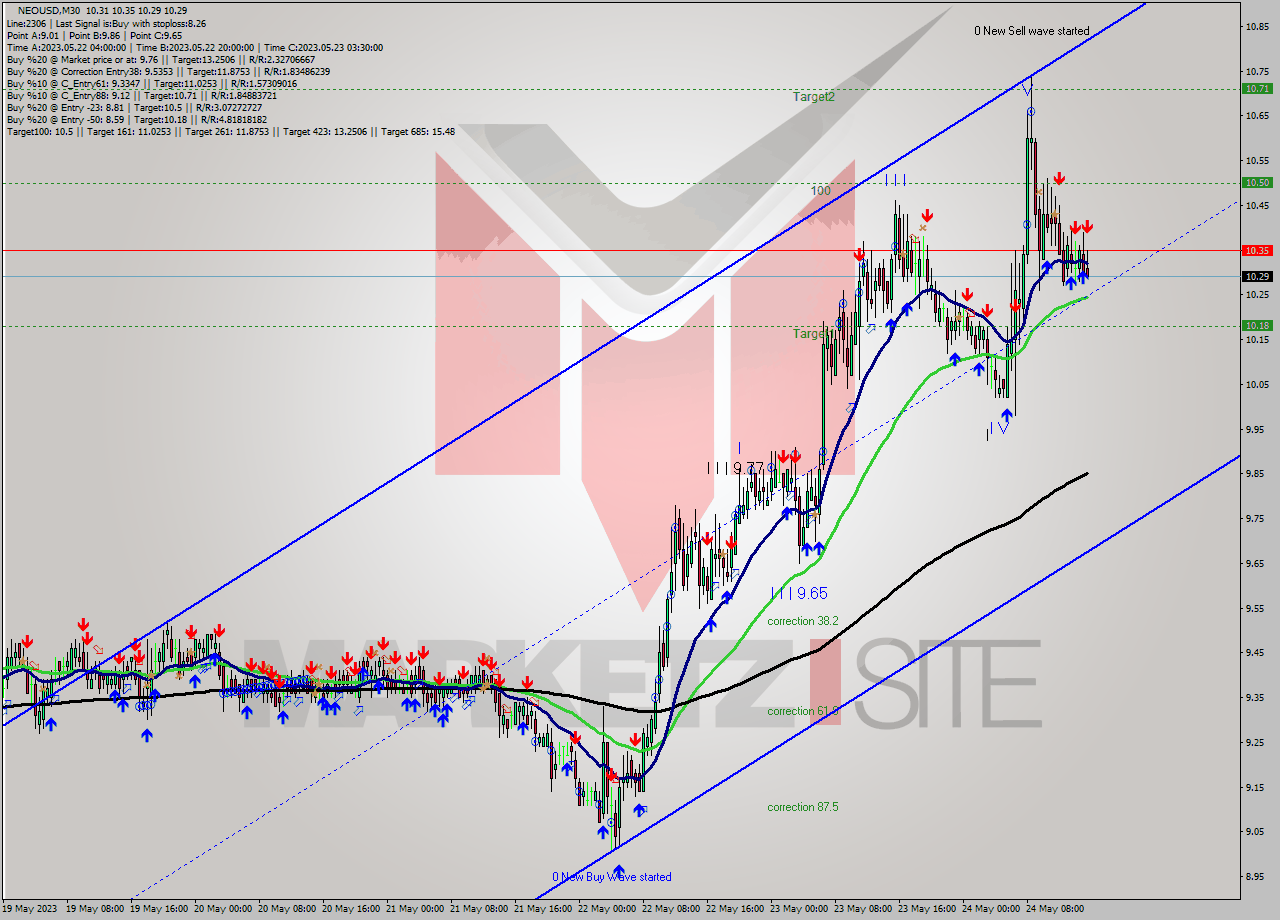Click the green 10.50 price tag
This screenshot has width=1280, height=920.
point(1257,182)
